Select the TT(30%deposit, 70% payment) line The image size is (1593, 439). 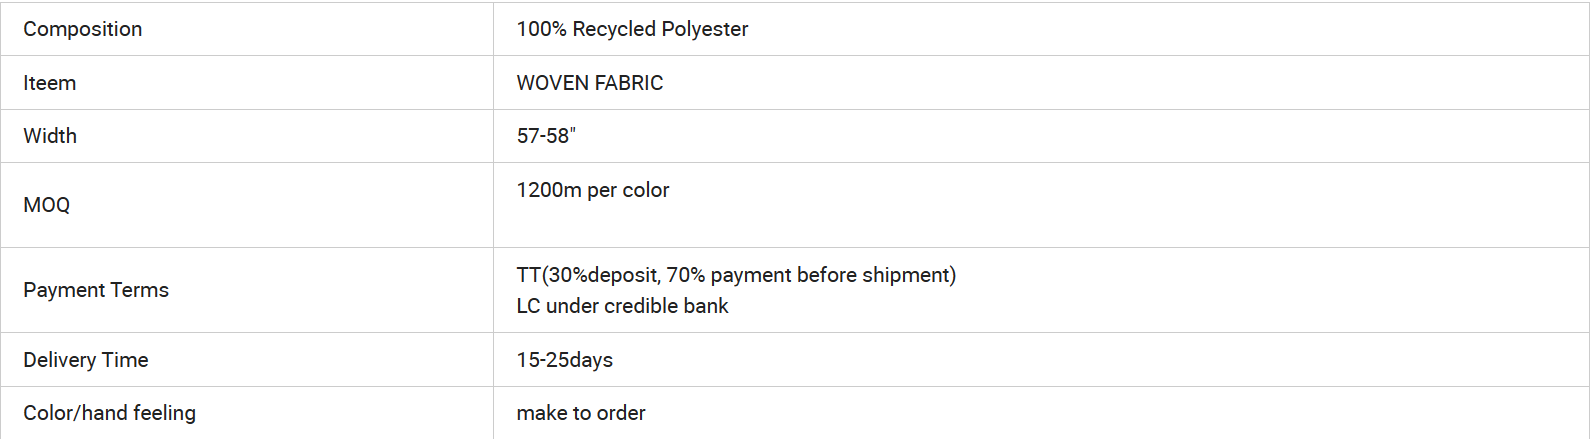(736, 275)
